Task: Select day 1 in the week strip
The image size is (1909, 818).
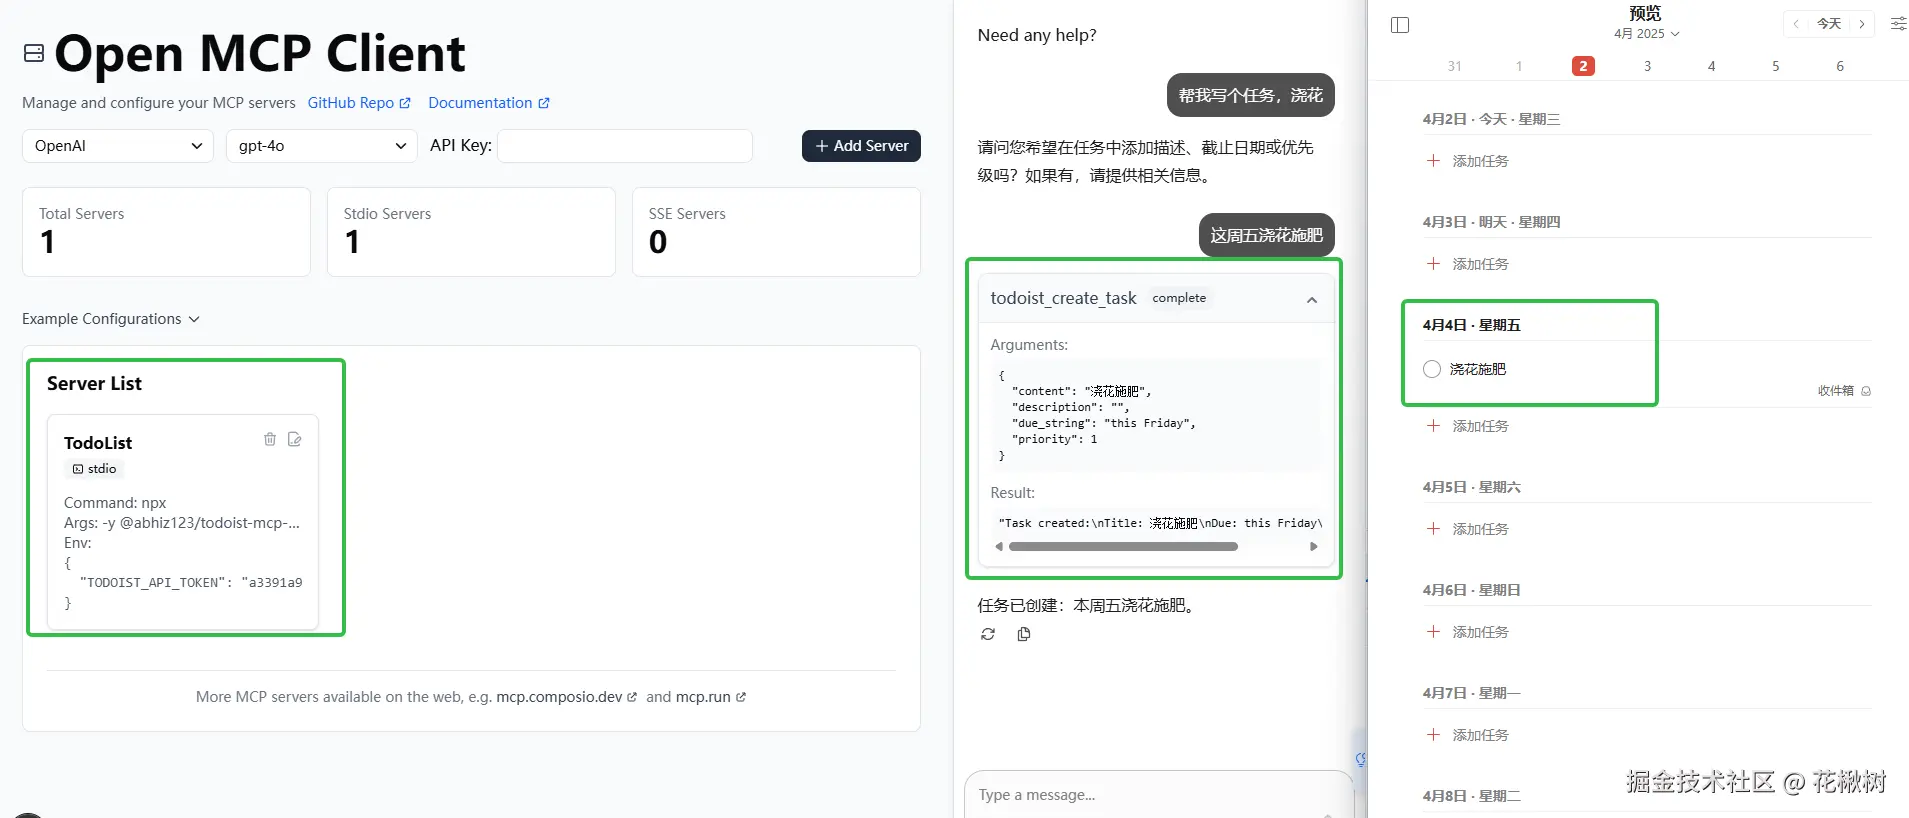Action: tap(1519, 66)
